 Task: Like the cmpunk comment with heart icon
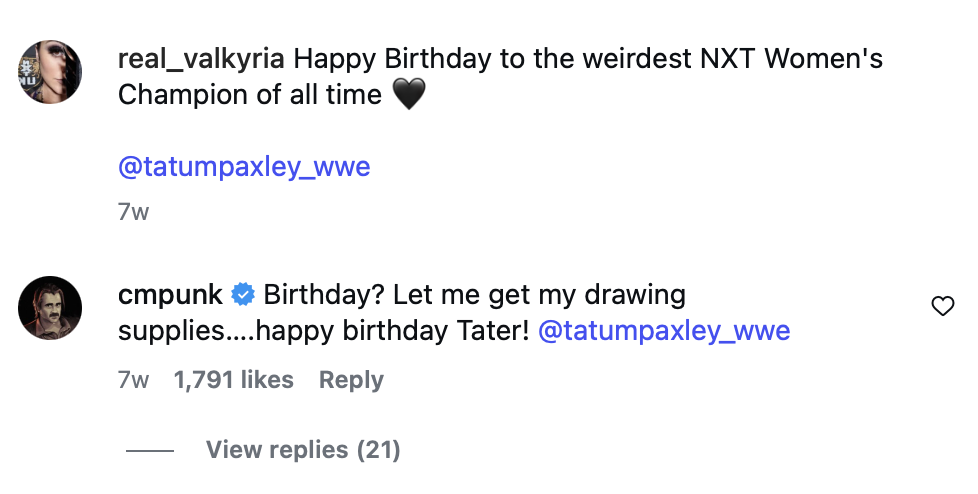tap(942, 307)
